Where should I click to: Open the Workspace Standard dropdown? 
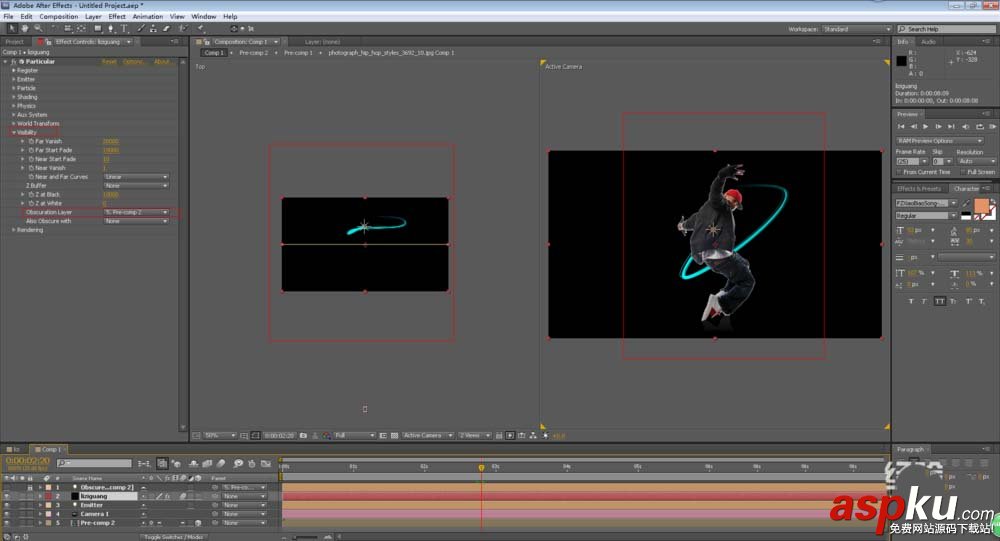pyautogui.click(x=857, y=29)
